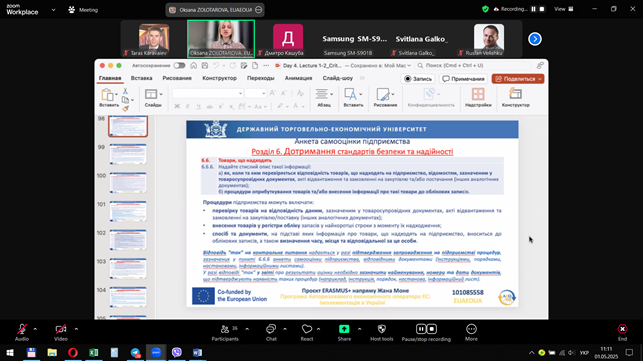
Task: Pause recording from the top Recording indicator
Action: click(x=534, y=9)
